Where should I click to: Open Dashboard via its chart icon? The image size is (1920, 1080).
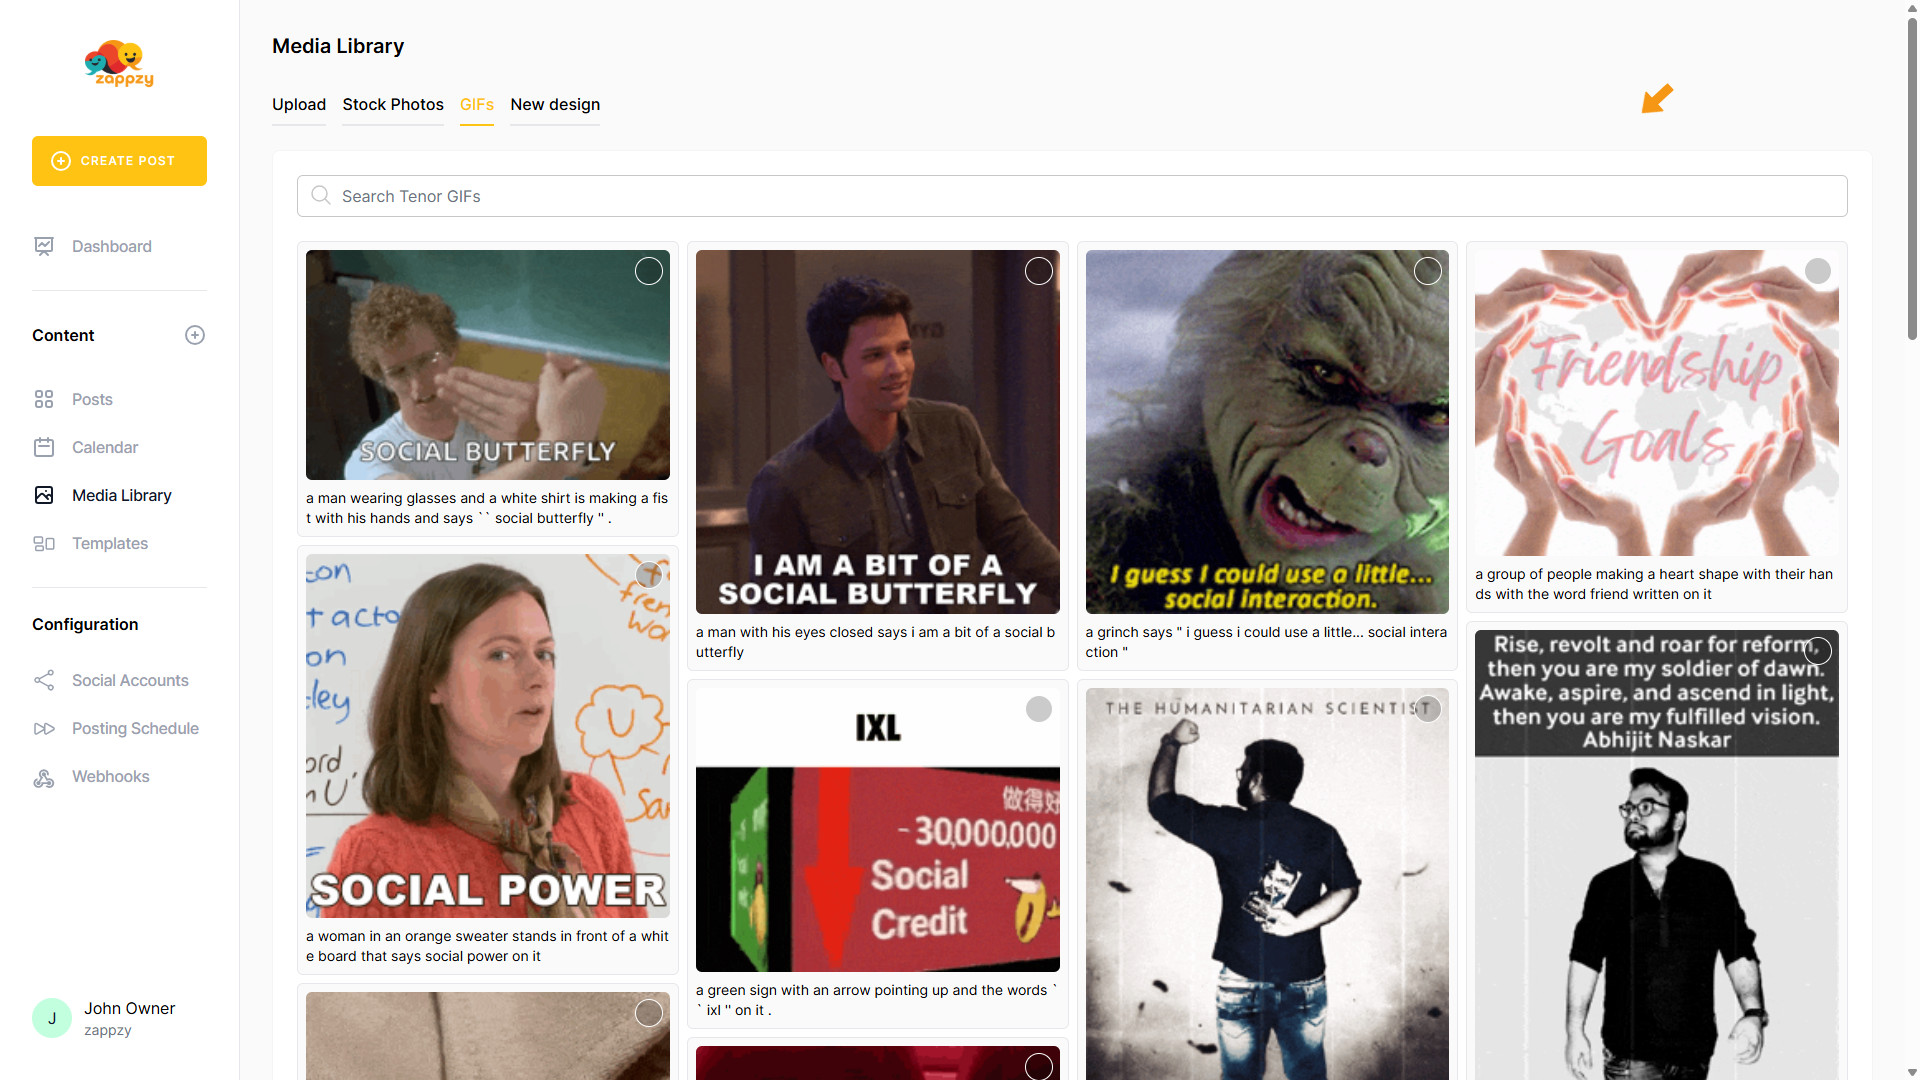pos(44,246)
